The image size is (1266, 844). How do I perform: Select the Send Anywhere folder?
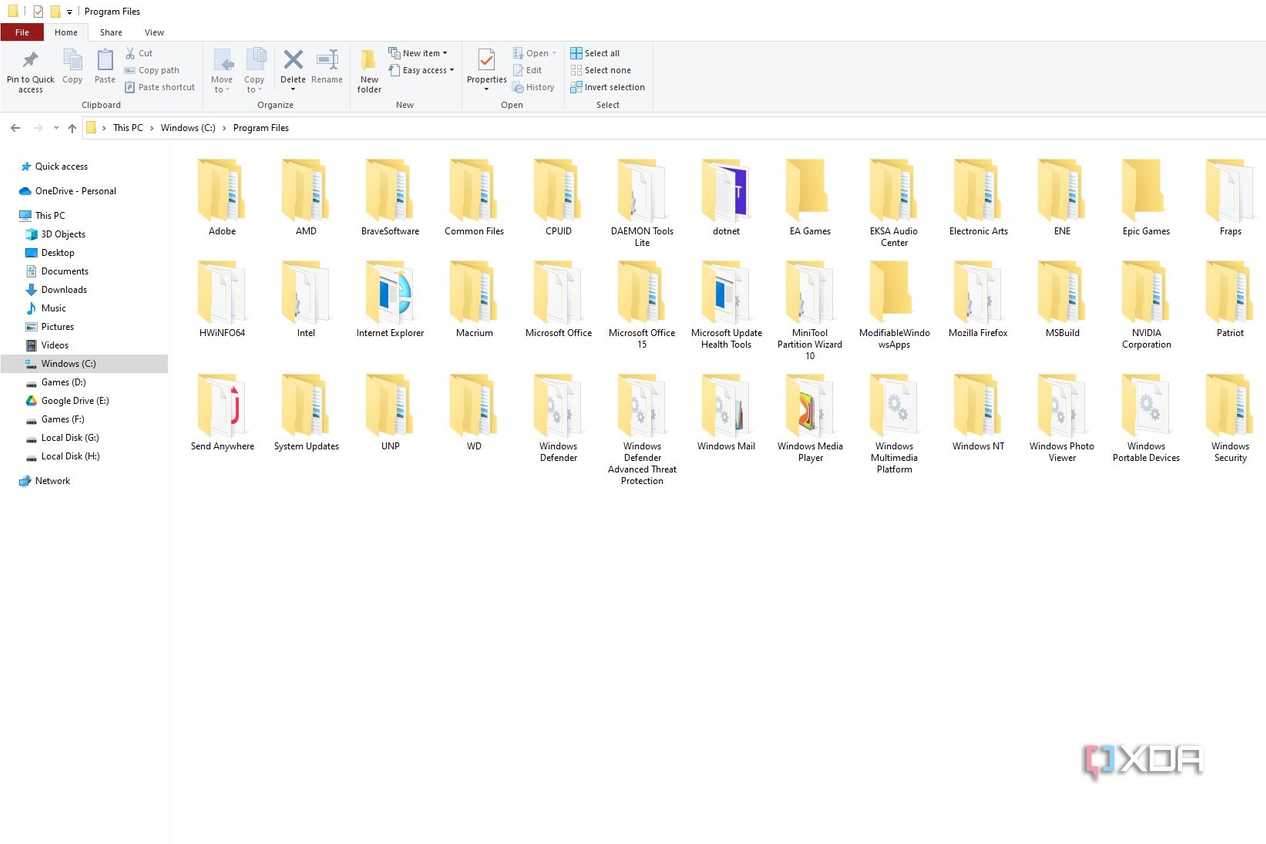click(x=222, y=412)
